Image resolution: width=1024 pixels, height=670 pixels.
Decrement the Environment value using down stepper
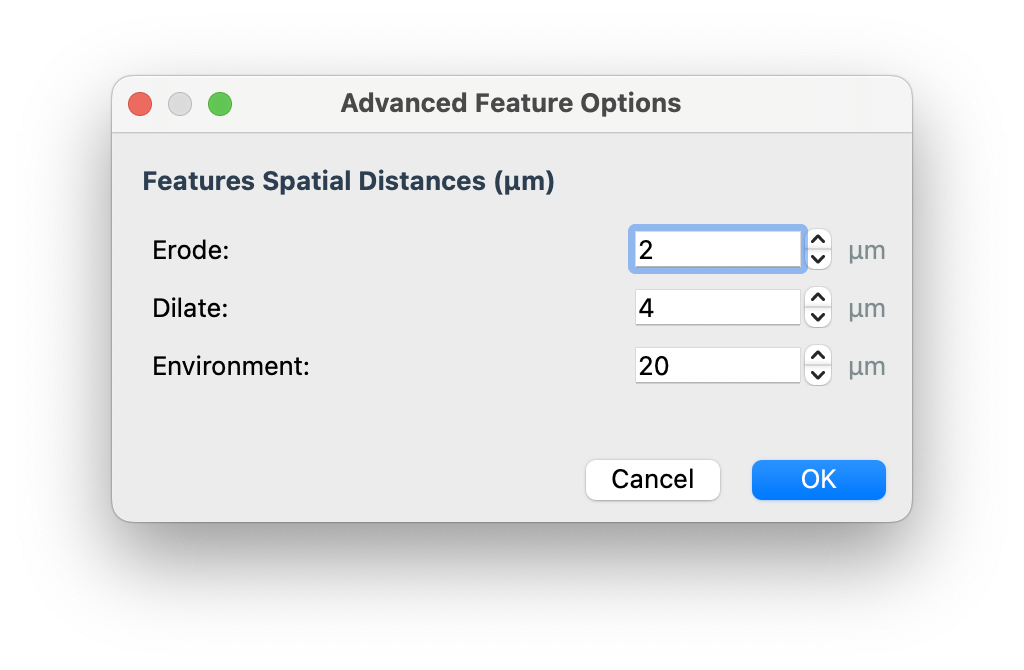(817, 373)
